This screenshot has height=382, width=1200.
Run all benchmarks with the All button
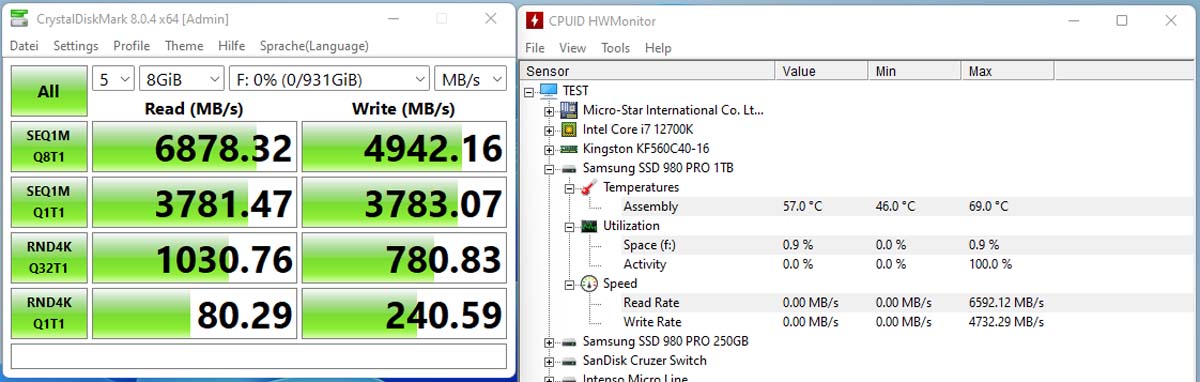48,91
